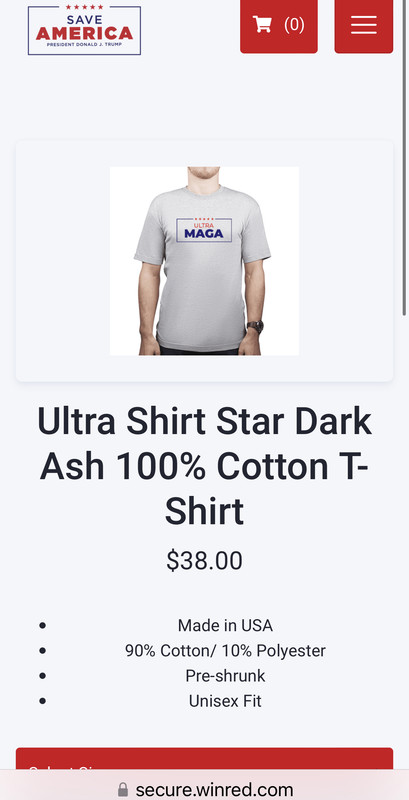
Task: Open the Ultra MAGA shirt product photo
Action: click(204, 261)
